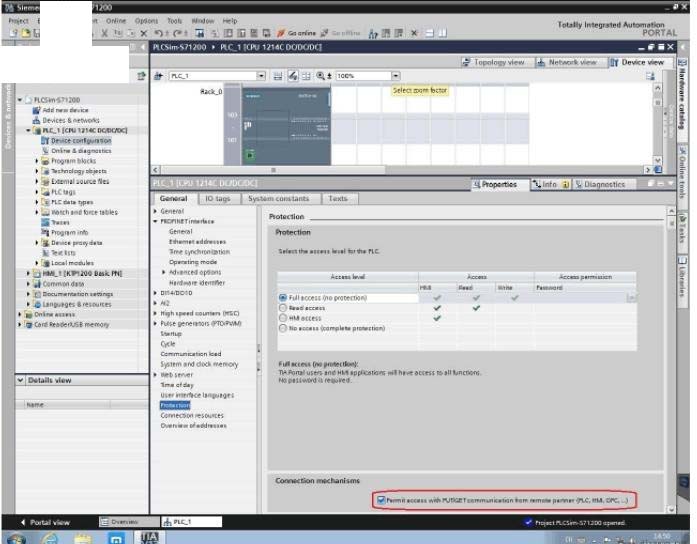Open the Options menu

click(x=146, y=20)
